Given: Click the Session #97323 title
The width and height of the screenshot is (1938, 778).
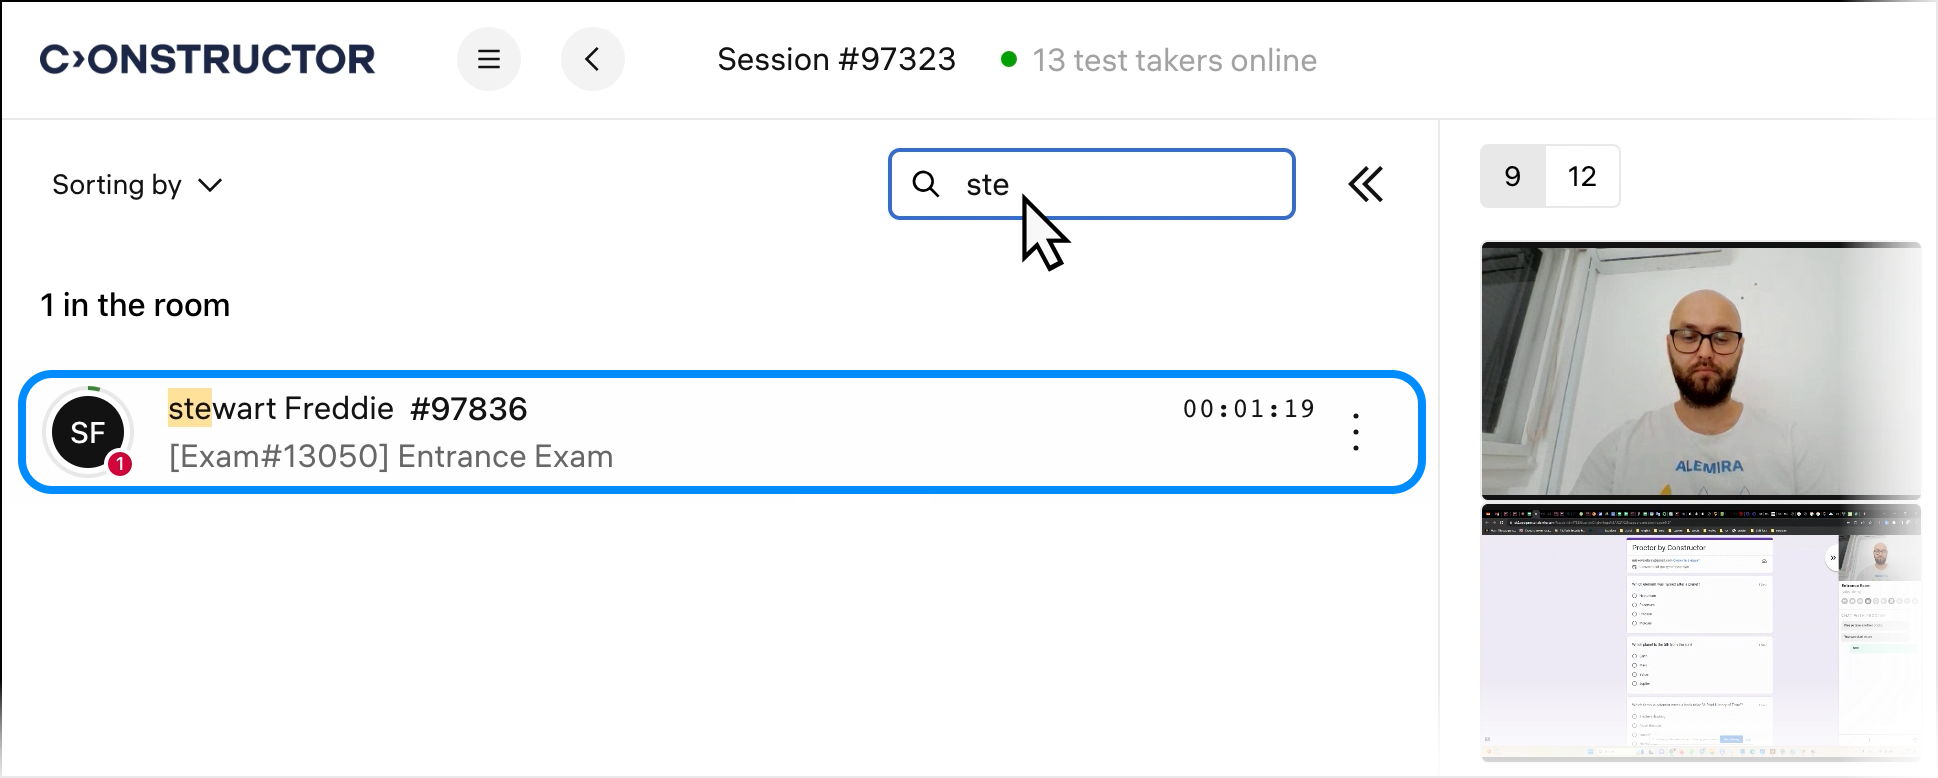Looking at the screenshot, I should 836,60.
